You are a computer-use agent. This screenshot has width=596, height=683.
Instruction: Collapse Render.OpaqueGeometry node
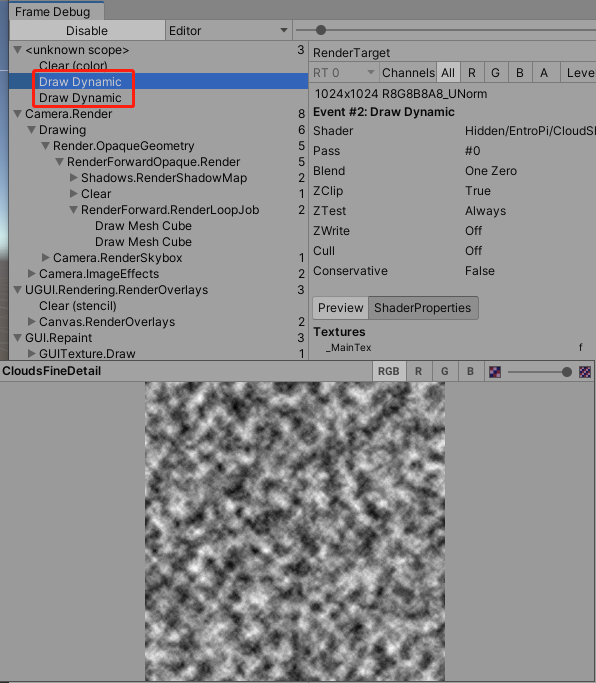click(45, 146)
